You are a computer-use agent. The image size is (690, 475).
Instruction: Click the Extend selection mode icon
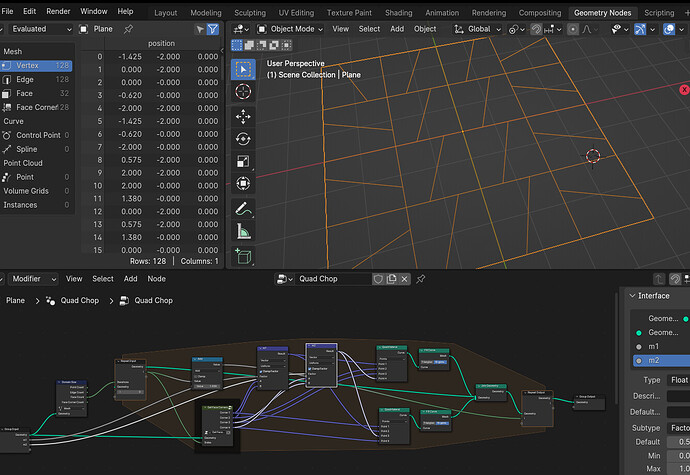coord(249,45)
